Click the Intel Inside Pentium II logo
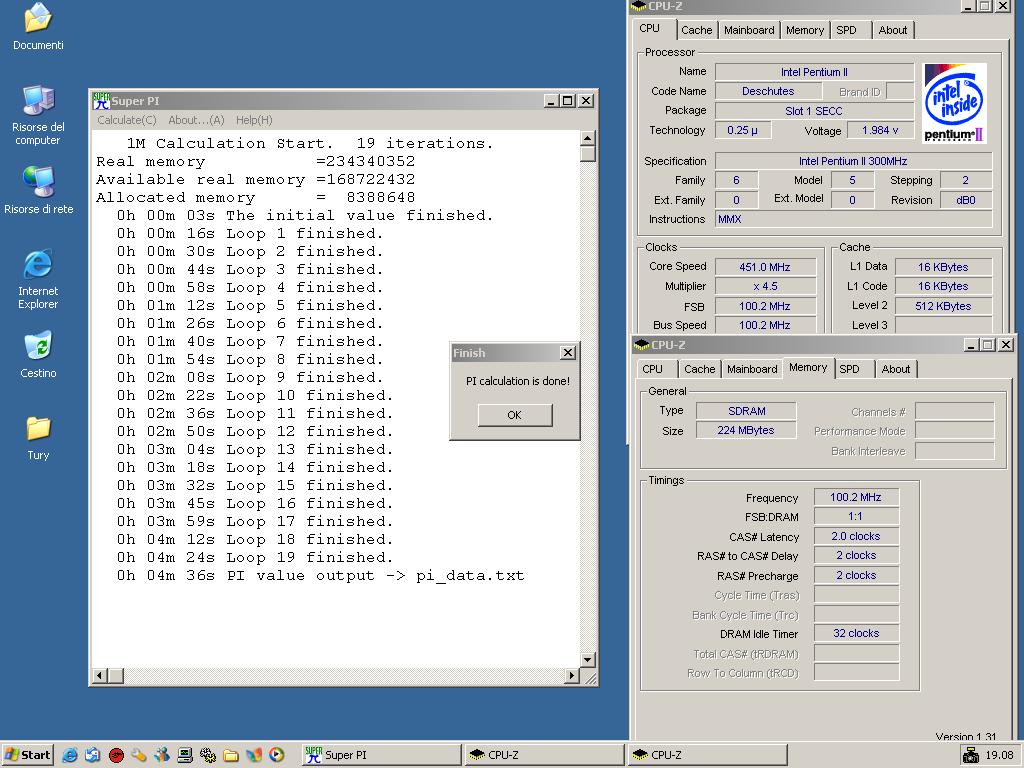Viewport: 1024px width, 768px height. click(x=954, y=103)
